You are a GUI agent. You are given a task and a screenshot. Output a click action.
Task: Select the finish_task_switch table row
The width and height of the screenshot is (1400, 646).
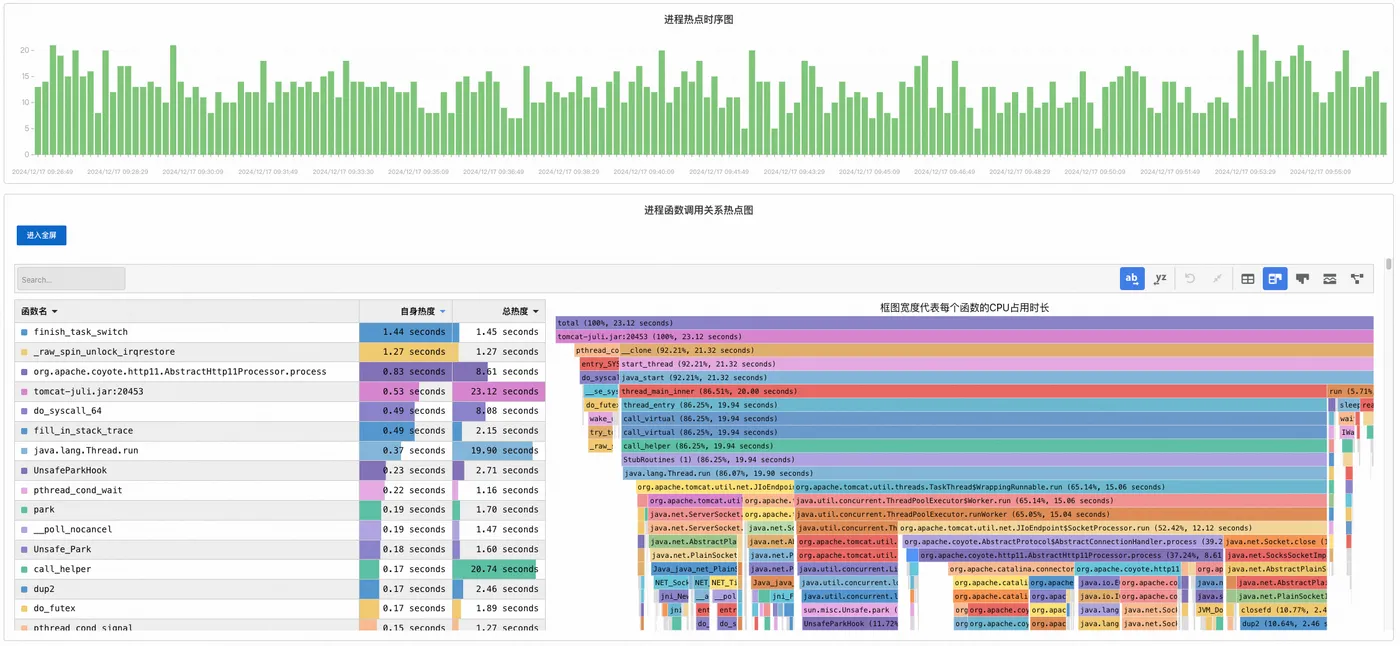280,332
